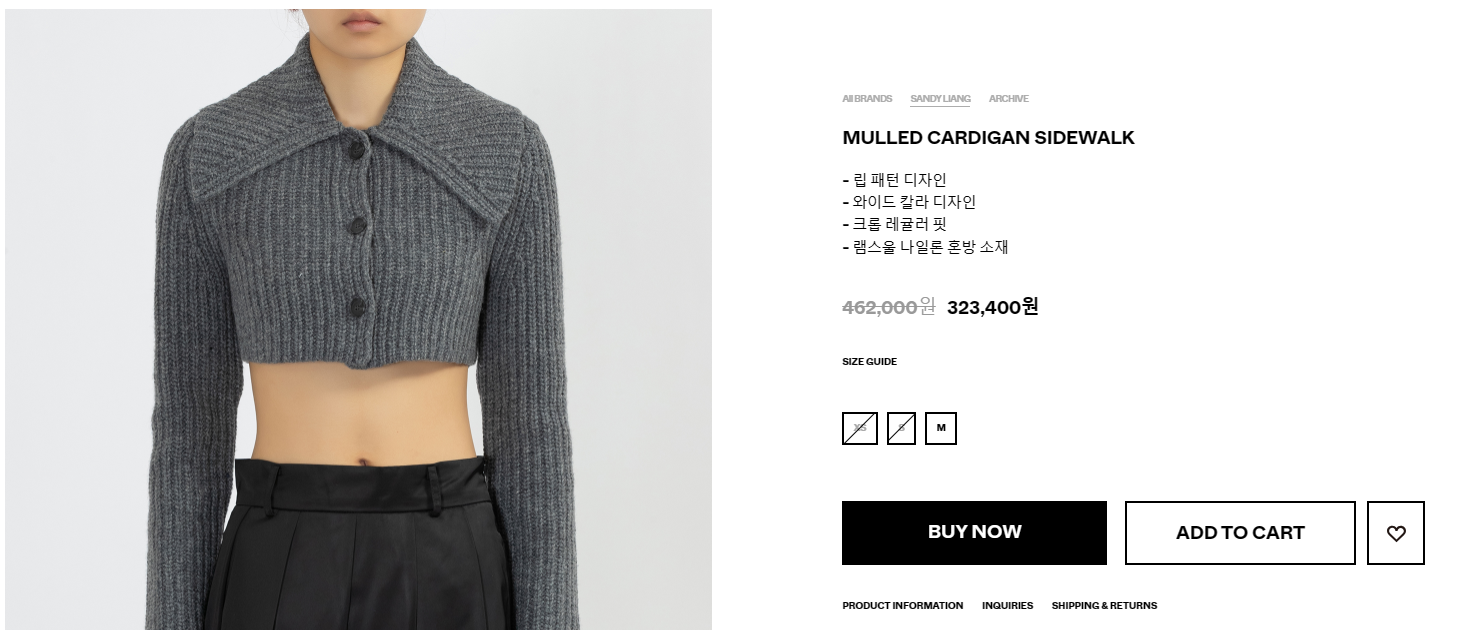Click the Buy Now button

coord(974,533)
